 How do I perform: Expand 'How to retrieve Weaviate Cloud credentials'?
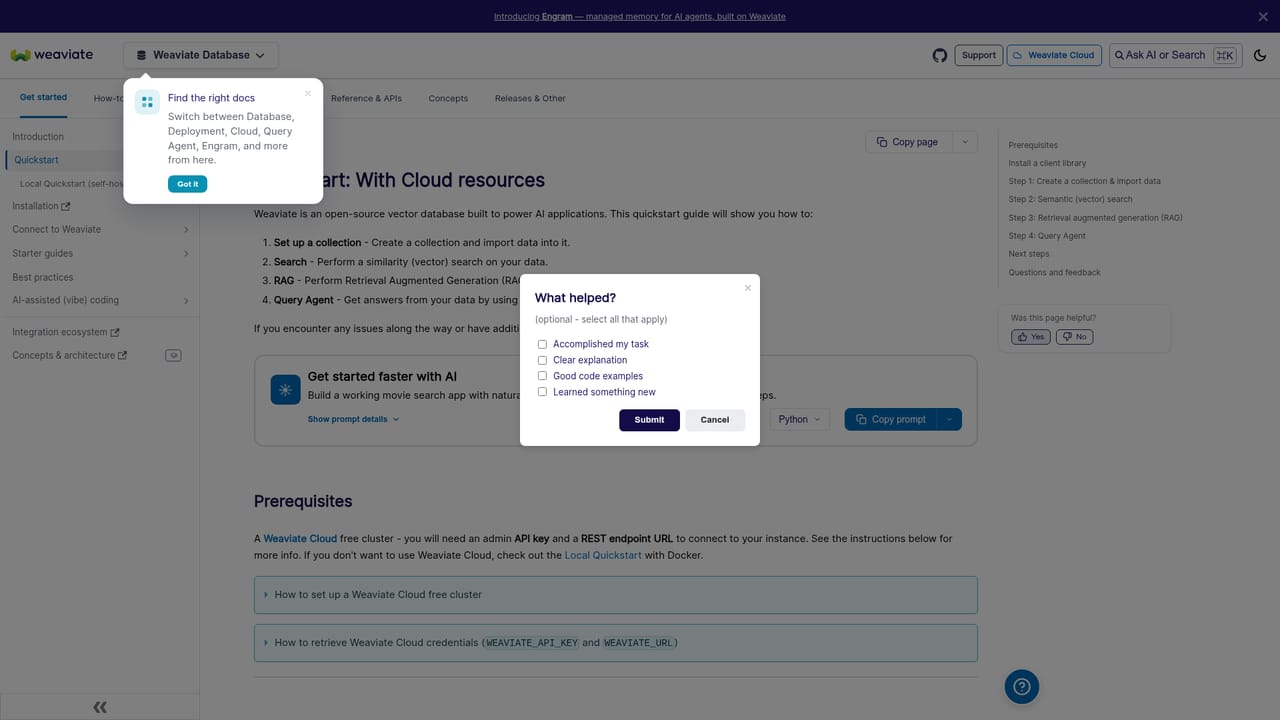615,643
